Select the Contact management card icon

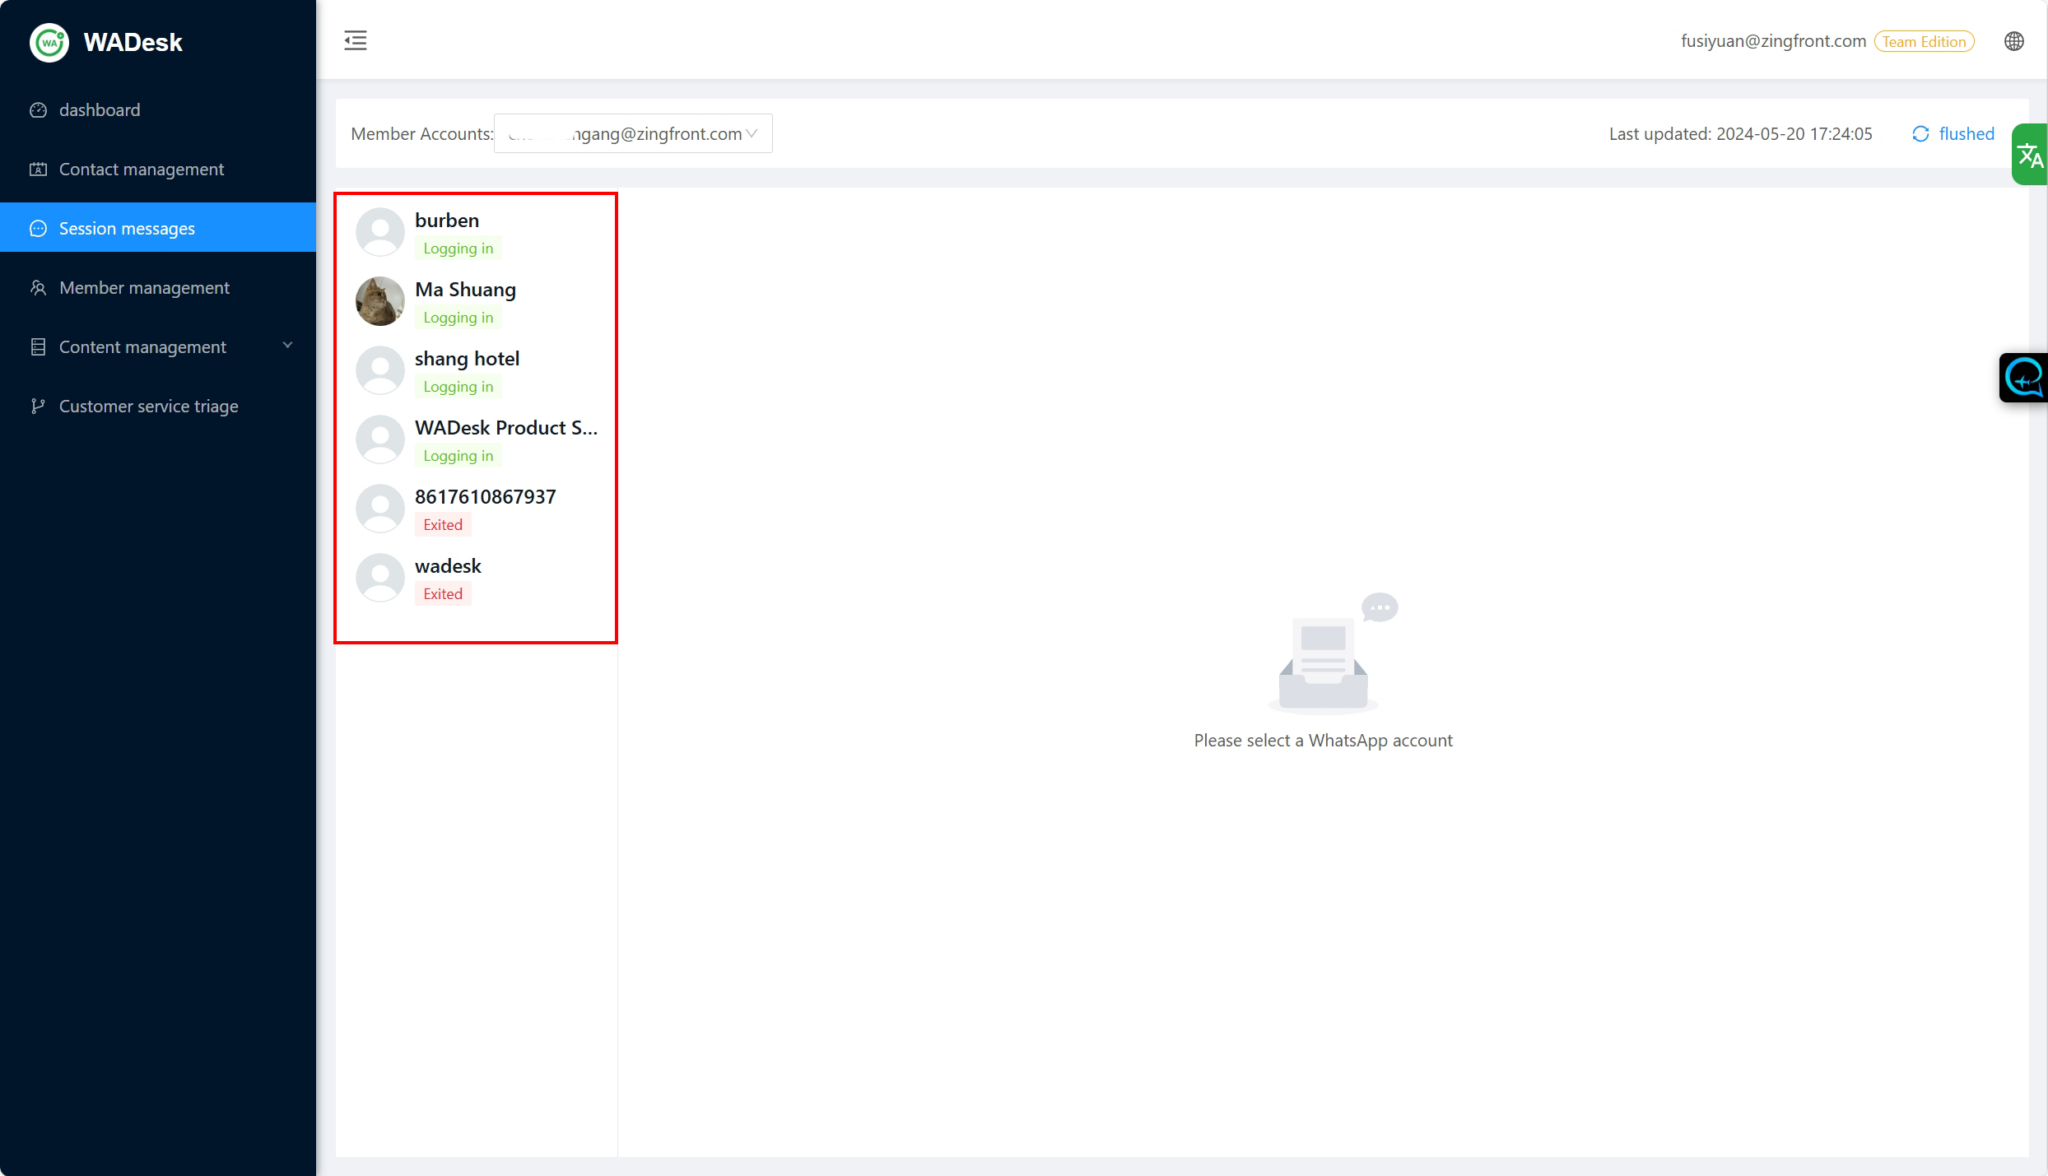coord(37,169)
